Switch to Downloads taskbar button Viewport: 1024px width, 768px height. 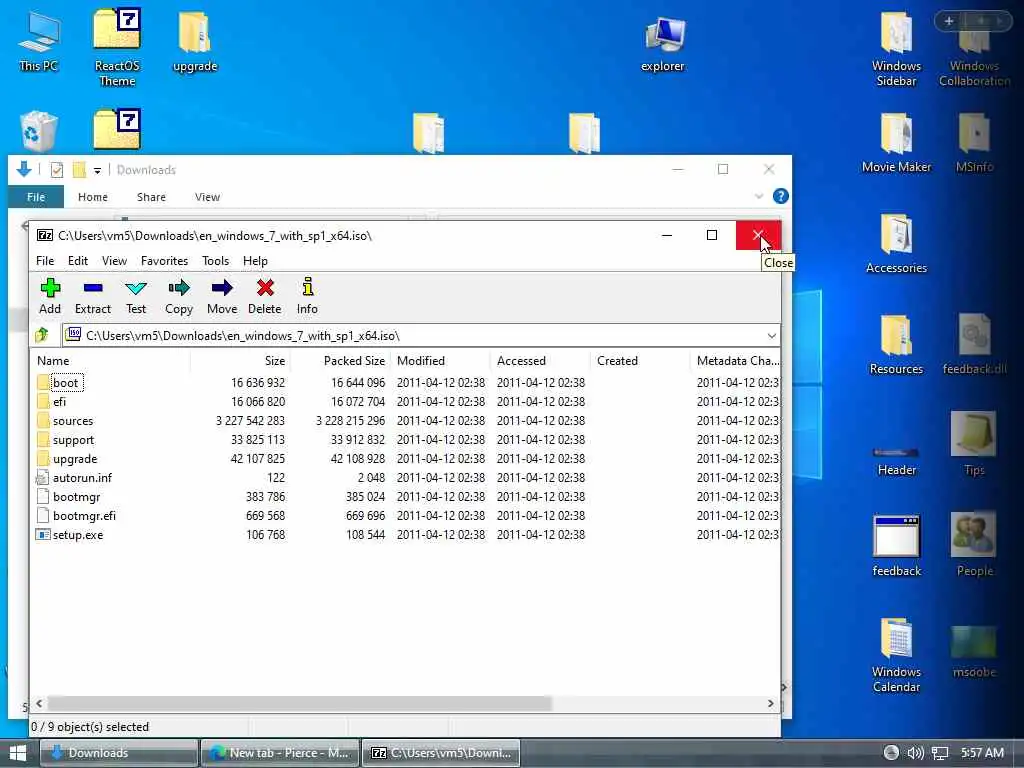pos(119,753)
